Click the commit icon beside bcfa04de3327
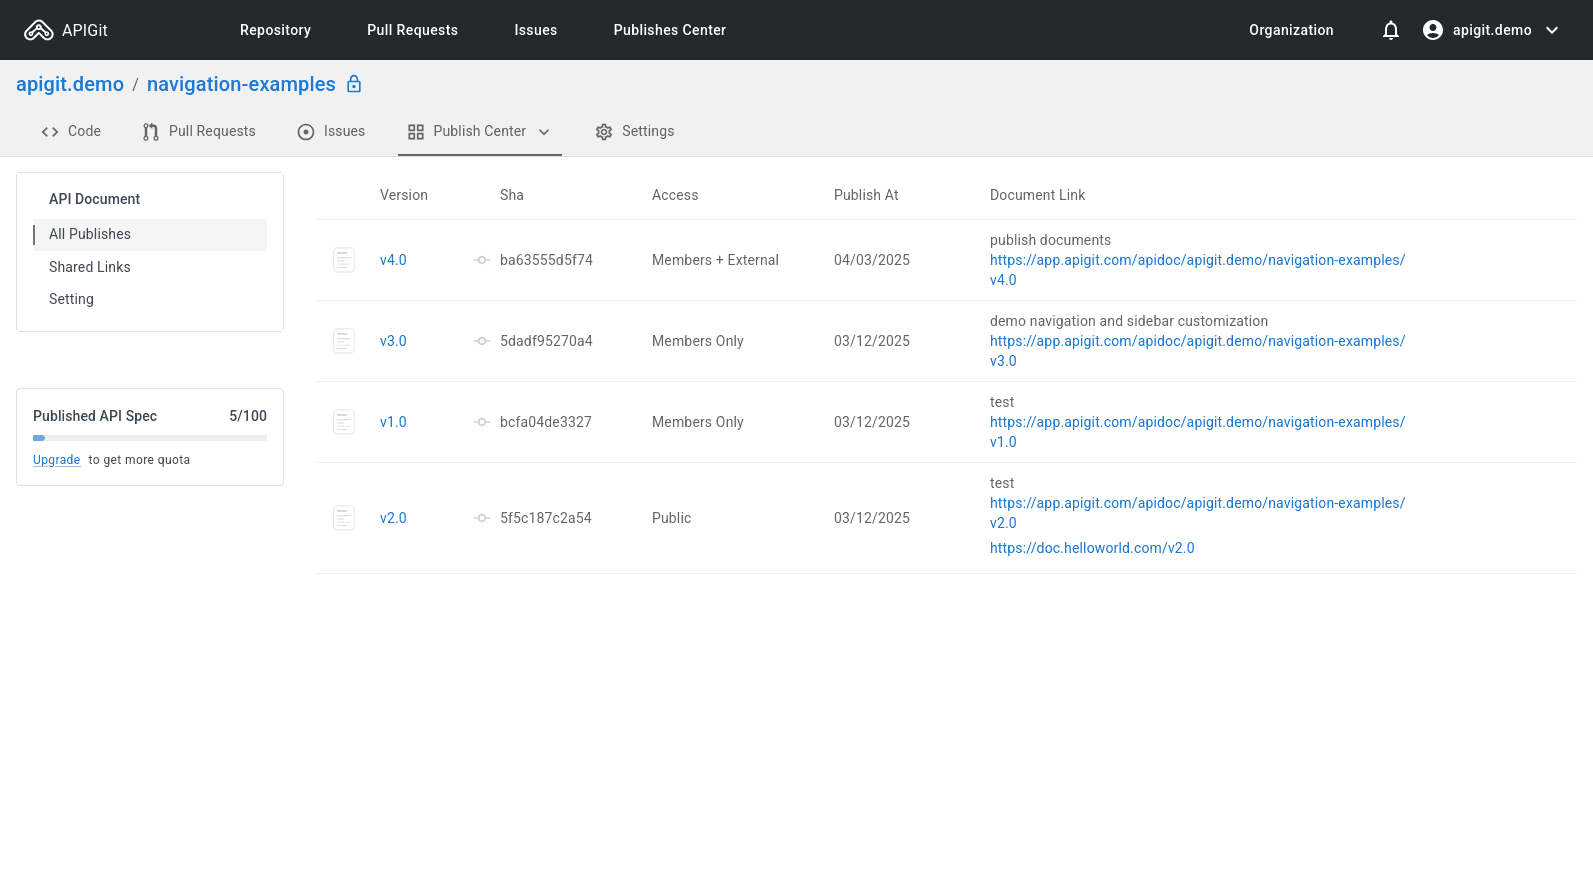This screenshot has width=1593, height=869. (x=482, y=422)
